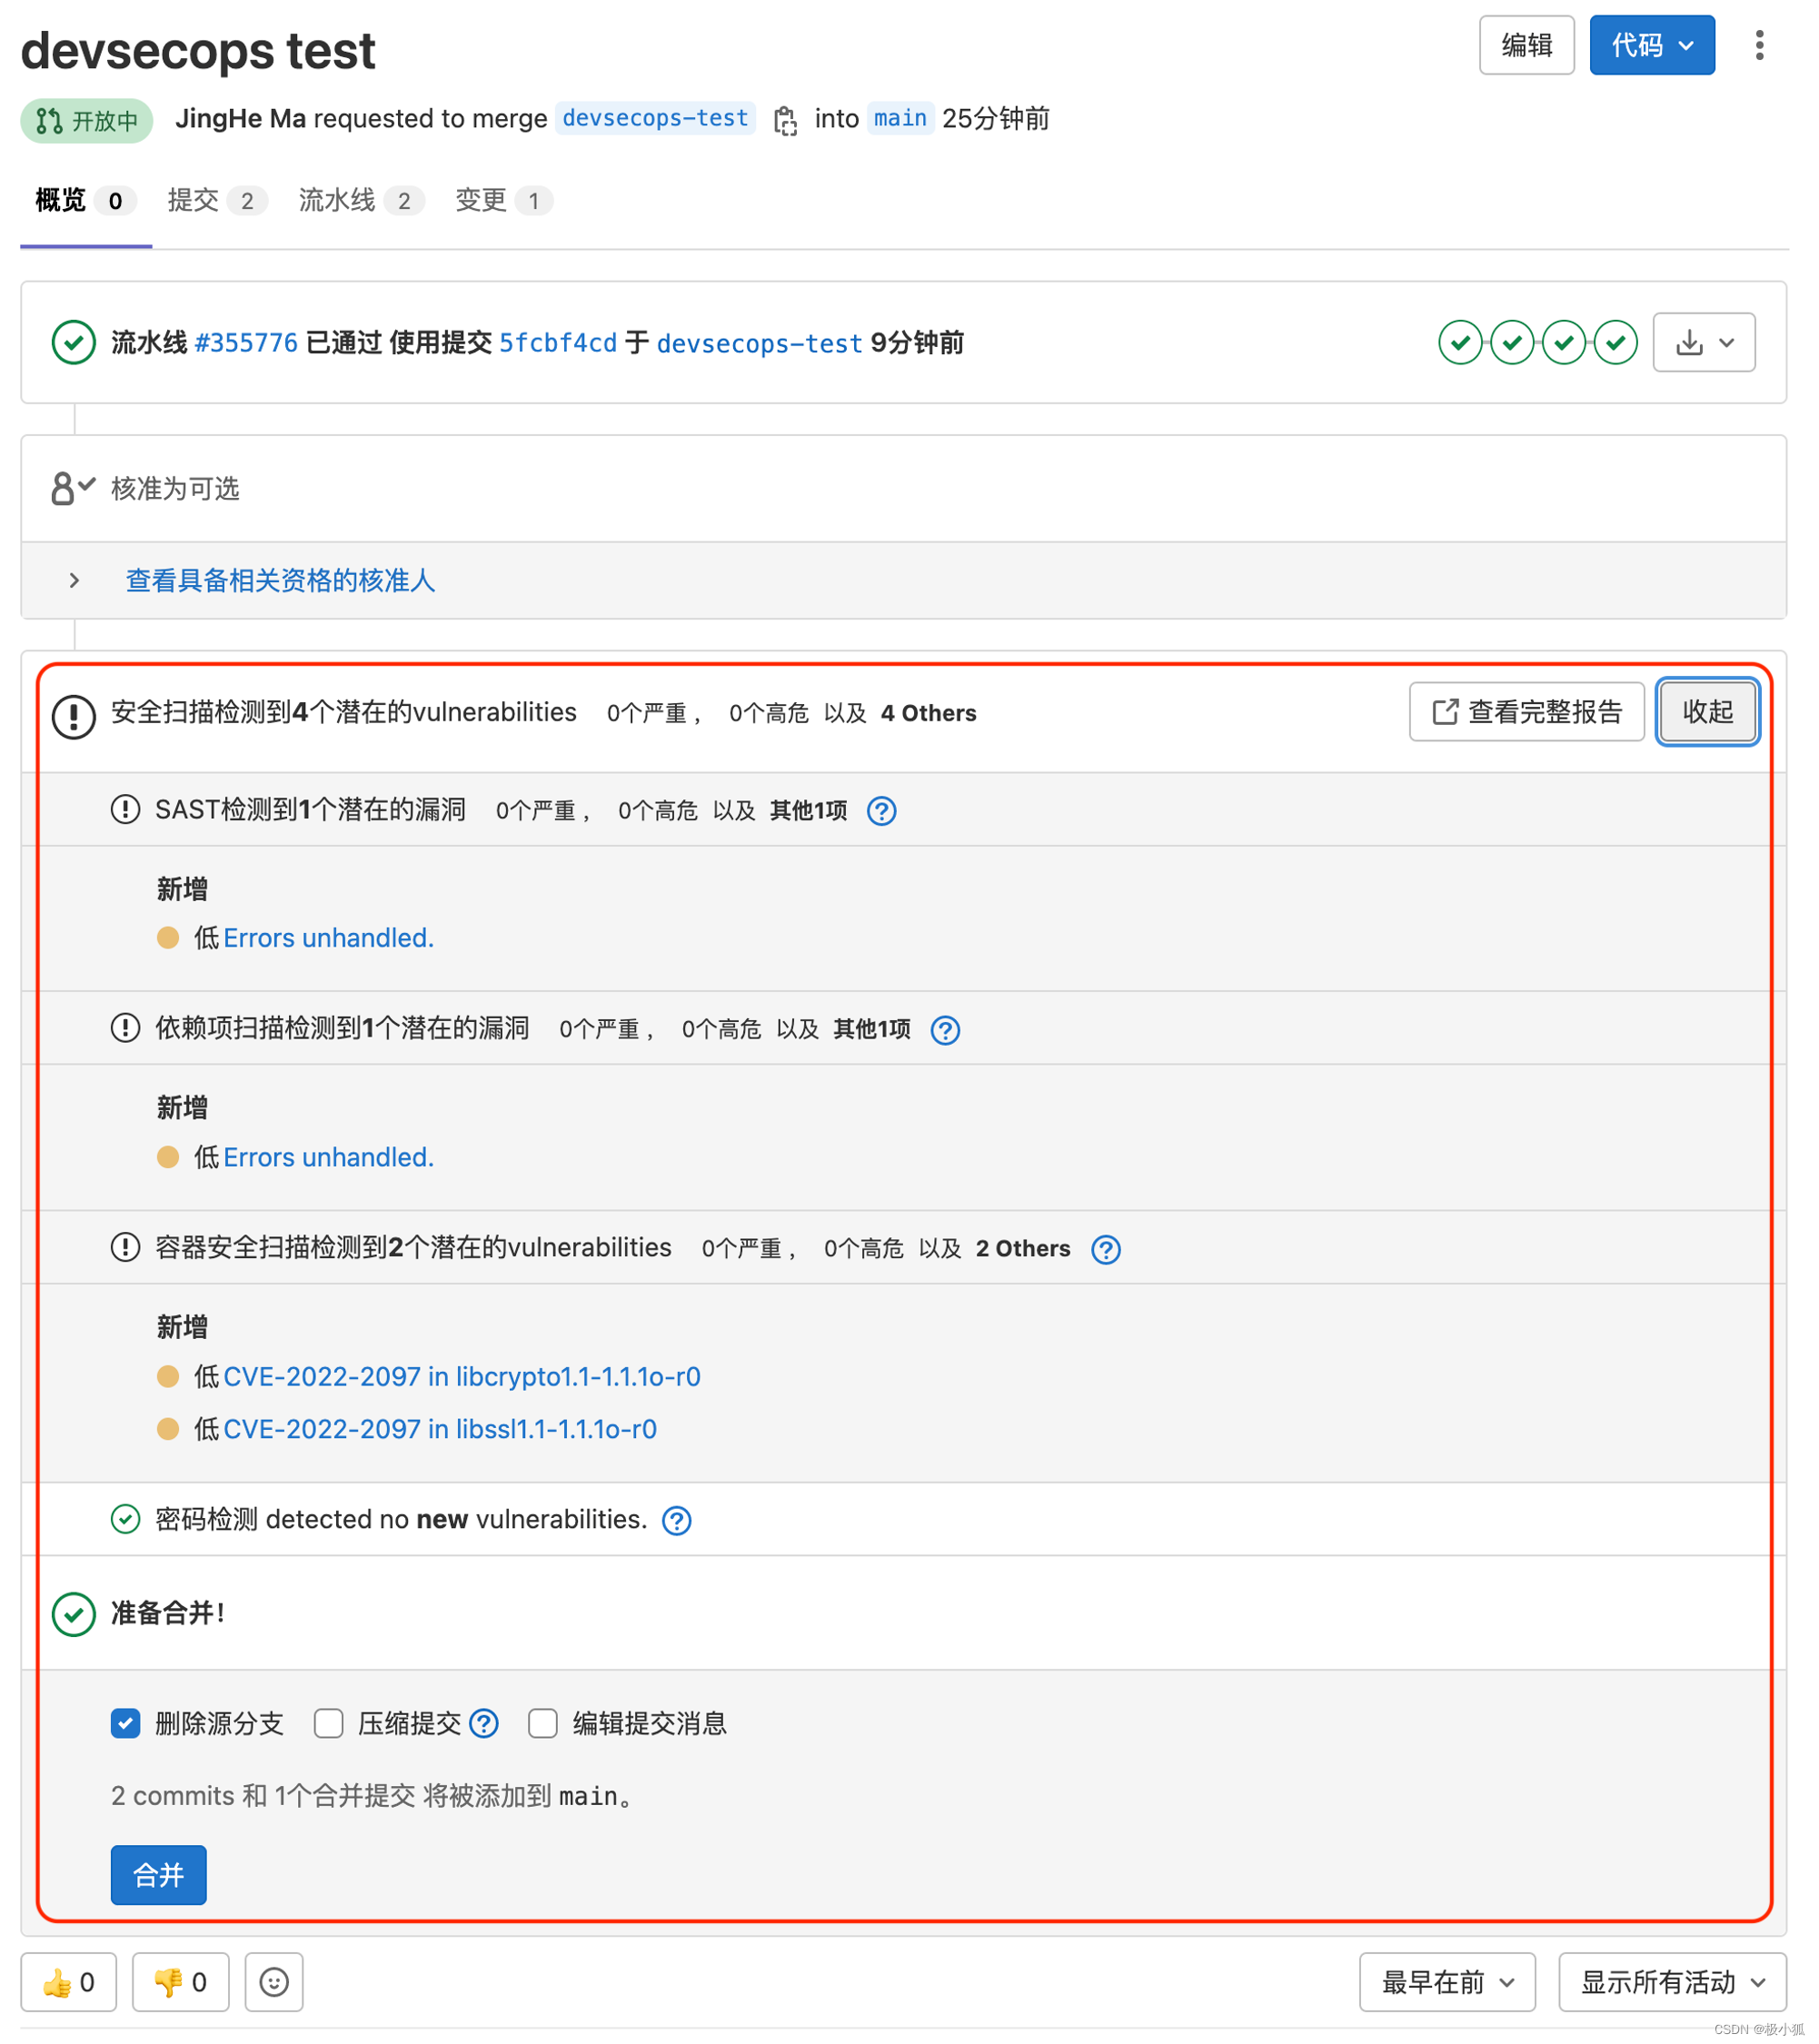Open help for SAST scan results
This screenshot has height=2044, width=1819.
[881, 810]
